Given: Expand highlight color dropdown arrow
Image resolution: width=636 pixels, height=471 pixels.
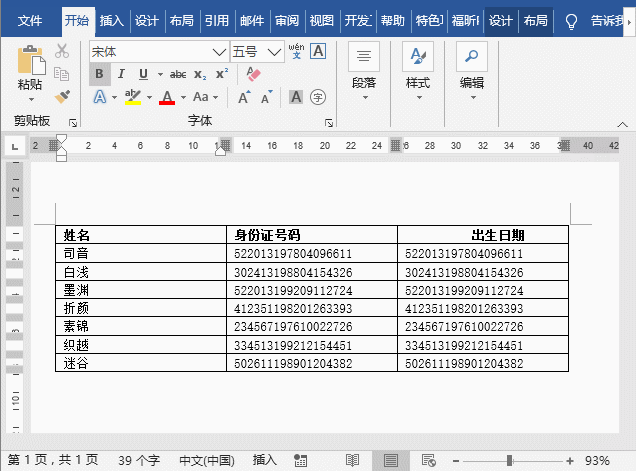Looking at the screenshot, I should click(149, 97).
